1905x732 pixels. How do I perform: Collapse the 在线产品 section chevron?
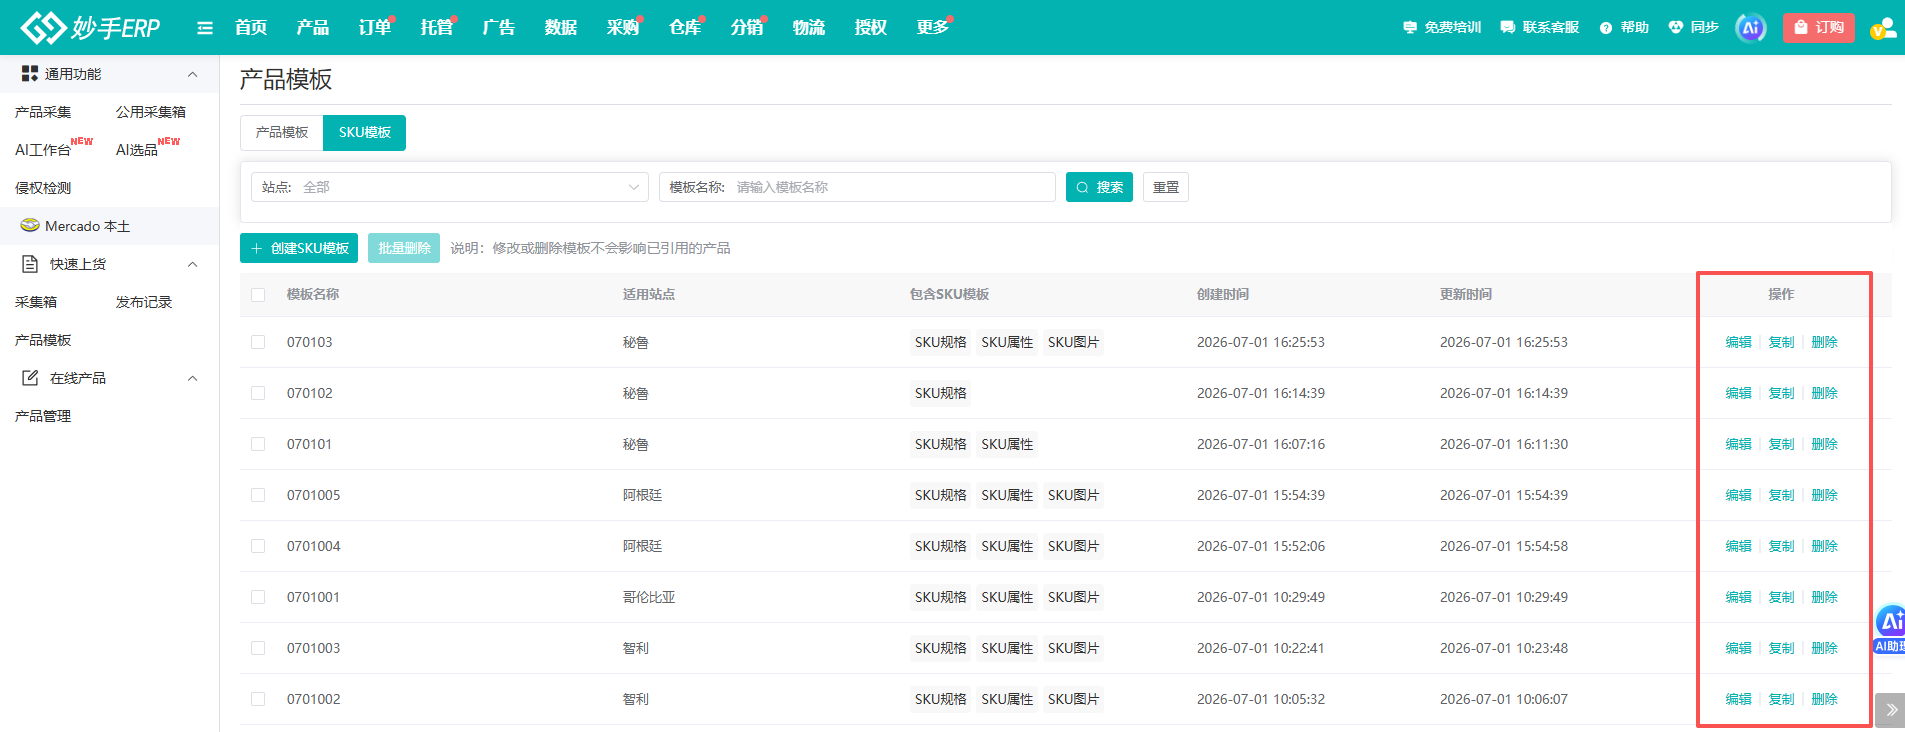tap(193, 378)
